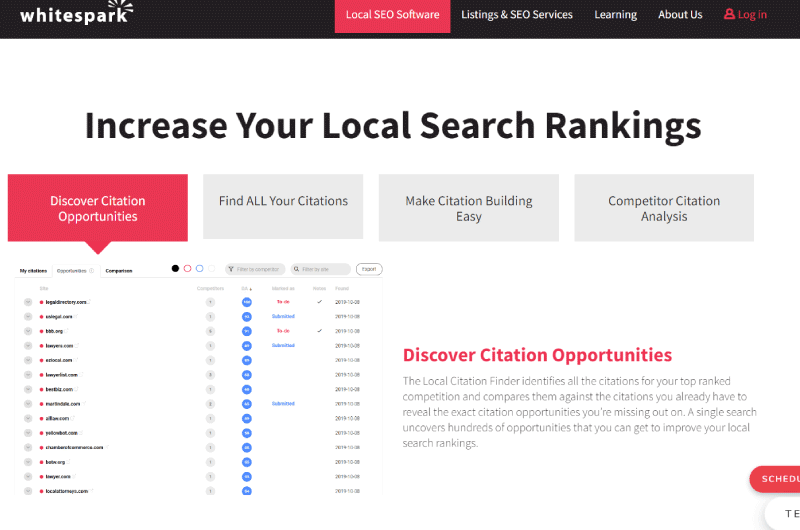Expand the lawyers.com row

click(28, 346)
